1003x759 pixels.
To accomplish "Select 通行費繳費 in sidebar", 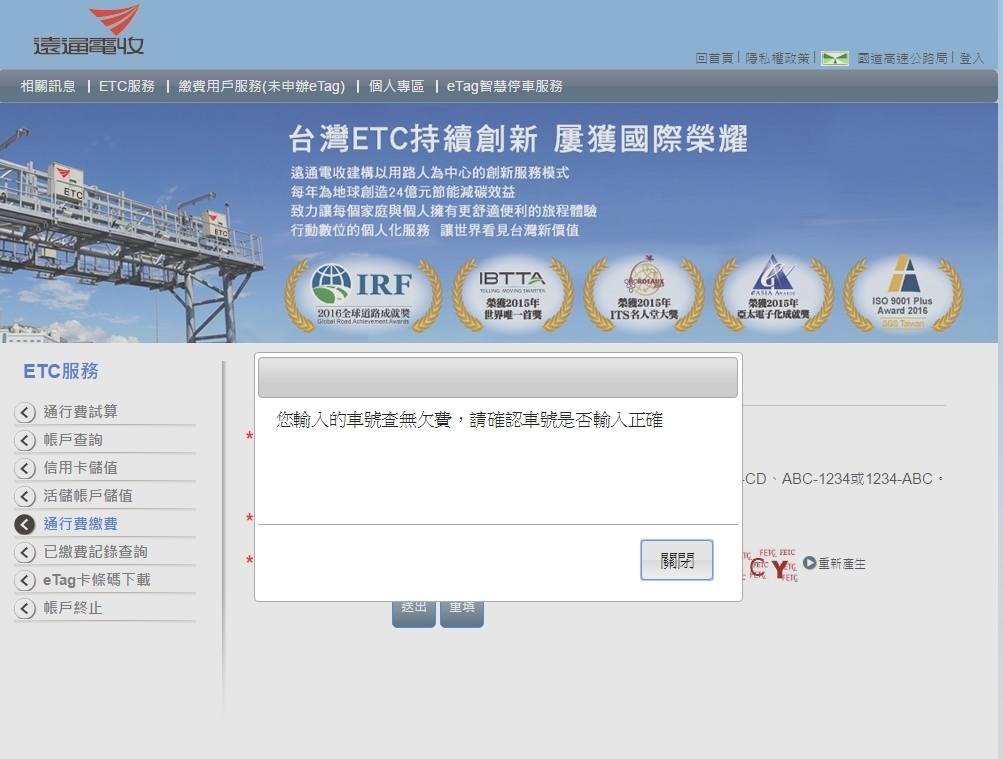I will click(81, 525).
